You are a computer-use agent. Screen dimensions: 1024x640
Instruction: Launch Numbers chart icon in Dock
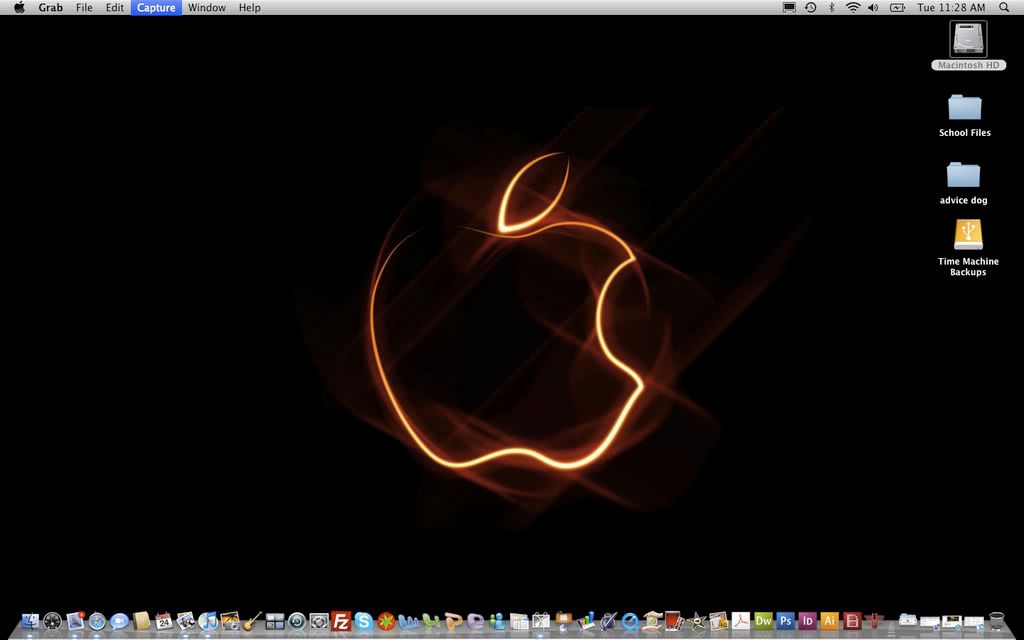[586, 621]
